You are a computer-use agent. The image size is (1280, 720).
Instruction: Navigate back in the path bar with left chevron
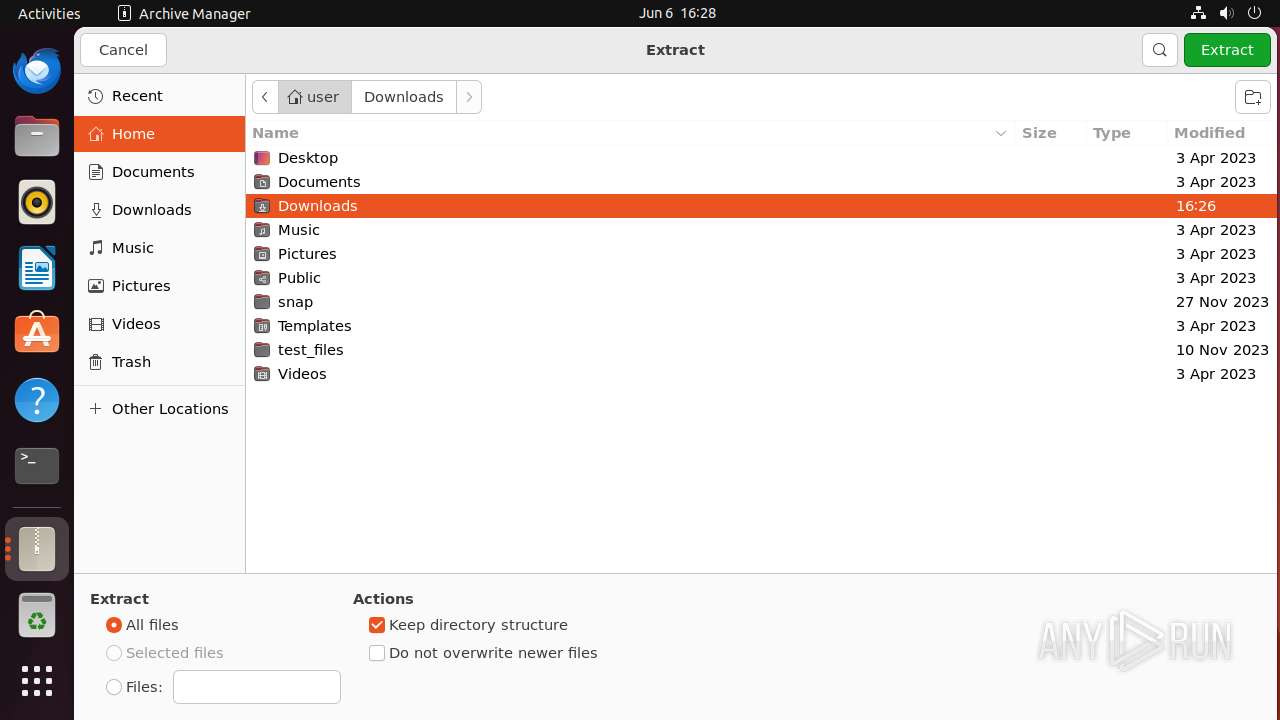click(x=265, y=97)
